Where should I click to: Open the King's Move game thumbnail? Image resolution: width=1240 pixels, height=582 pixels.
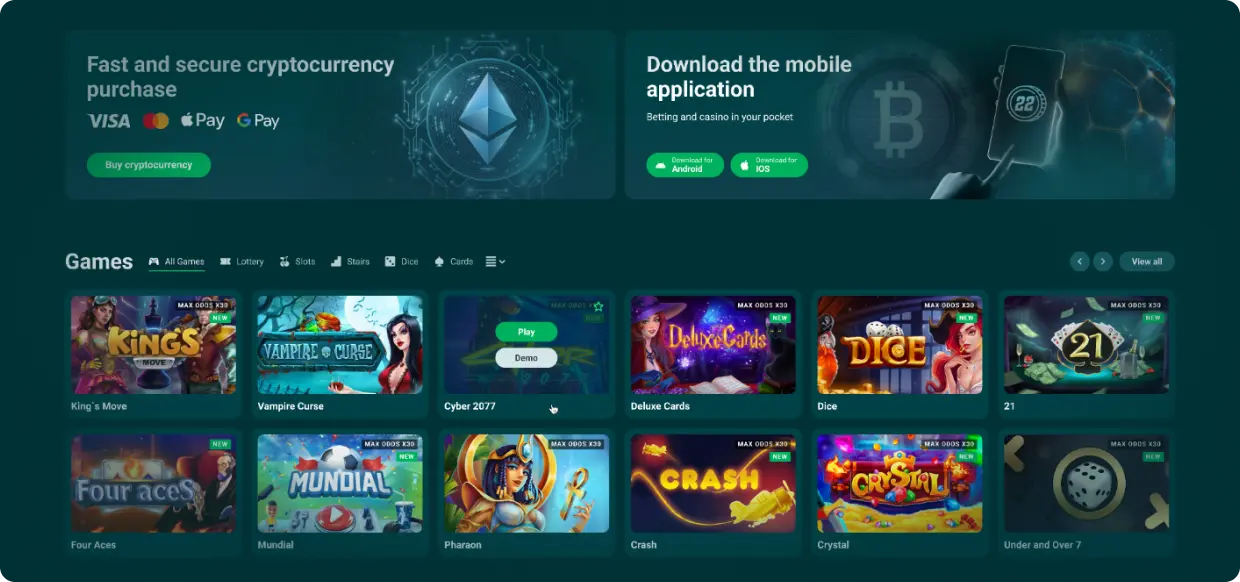point(153,345)
